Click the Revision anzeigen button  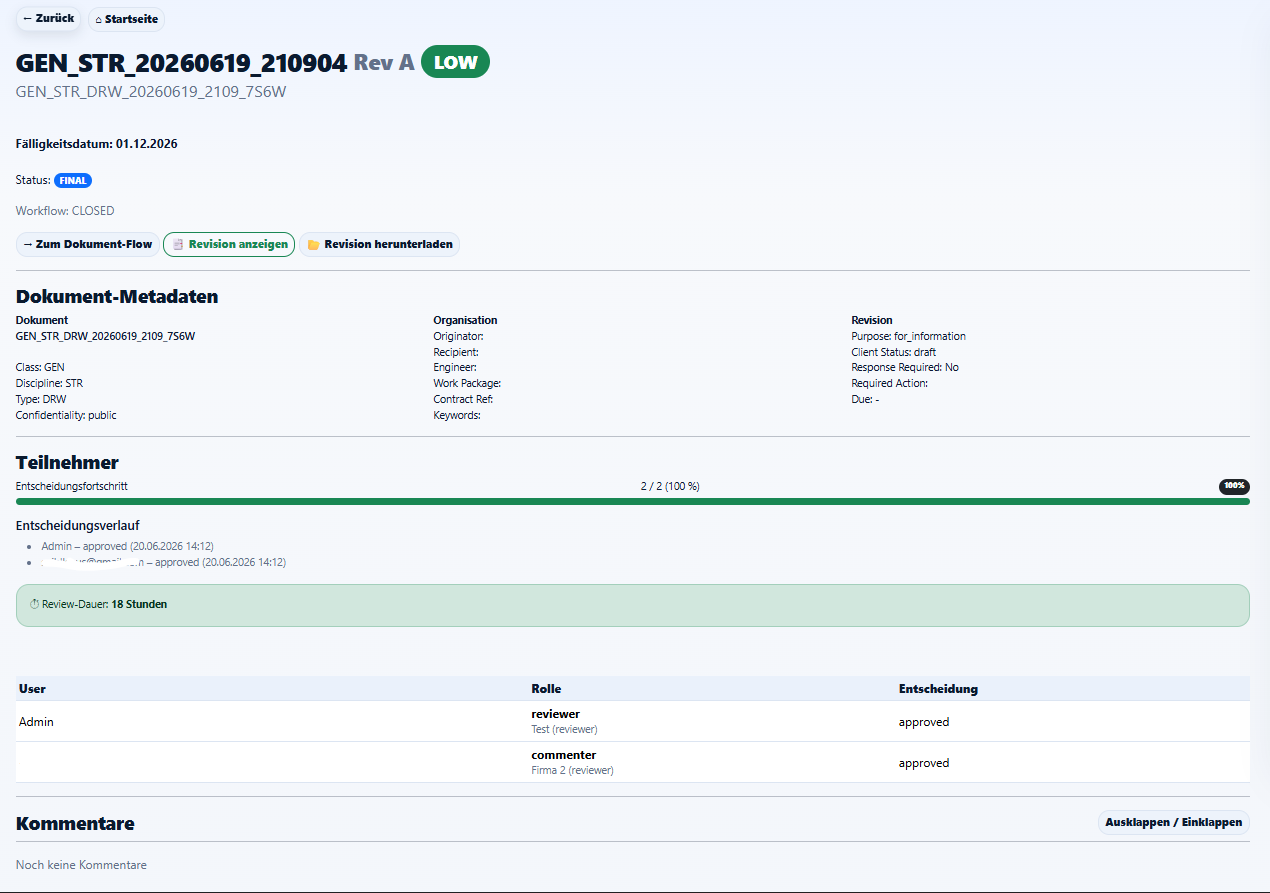229,244
